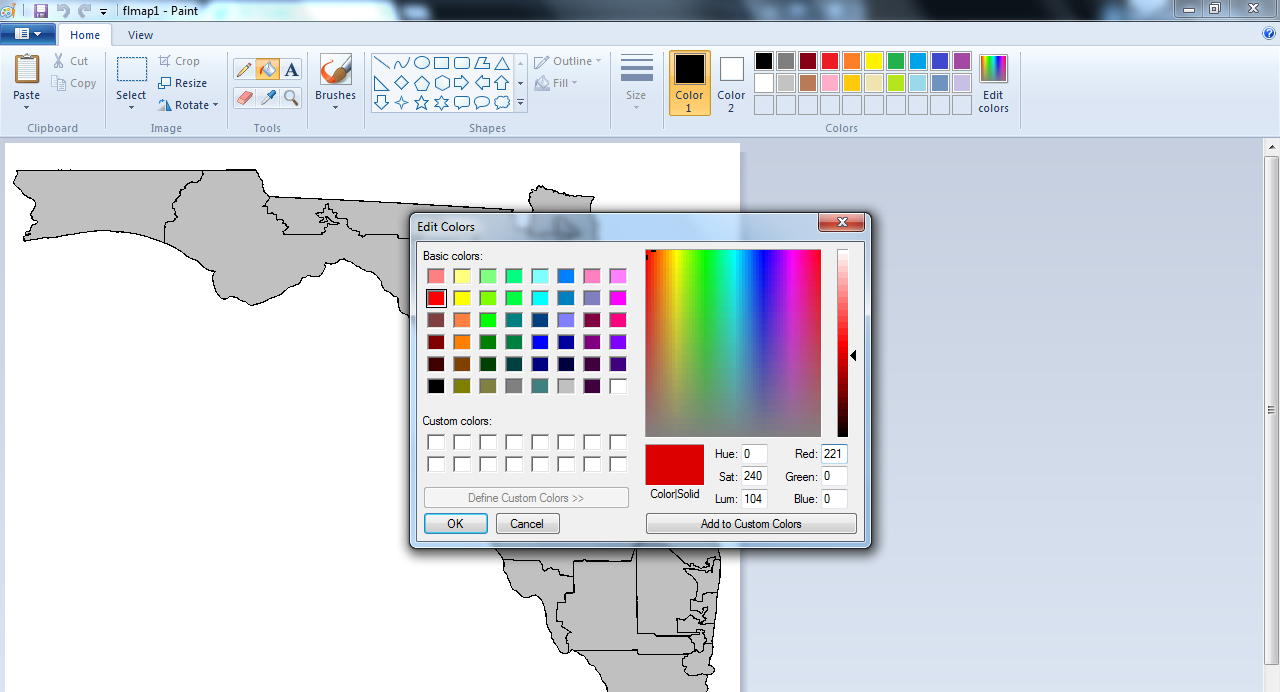Viewport: 1280px width, 692px height.
Task: Open the Rotate dropdown menu
Action: pos(188,105)
